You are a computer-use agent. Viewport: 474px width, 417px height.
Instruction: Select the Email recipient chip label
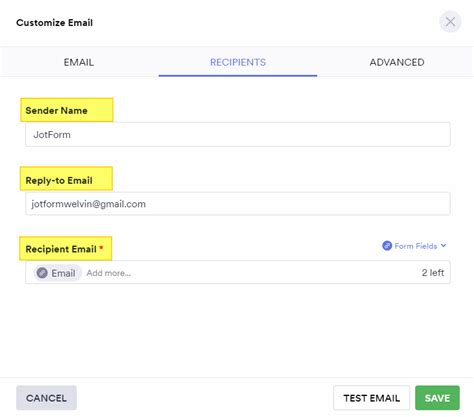click(63, 273)
